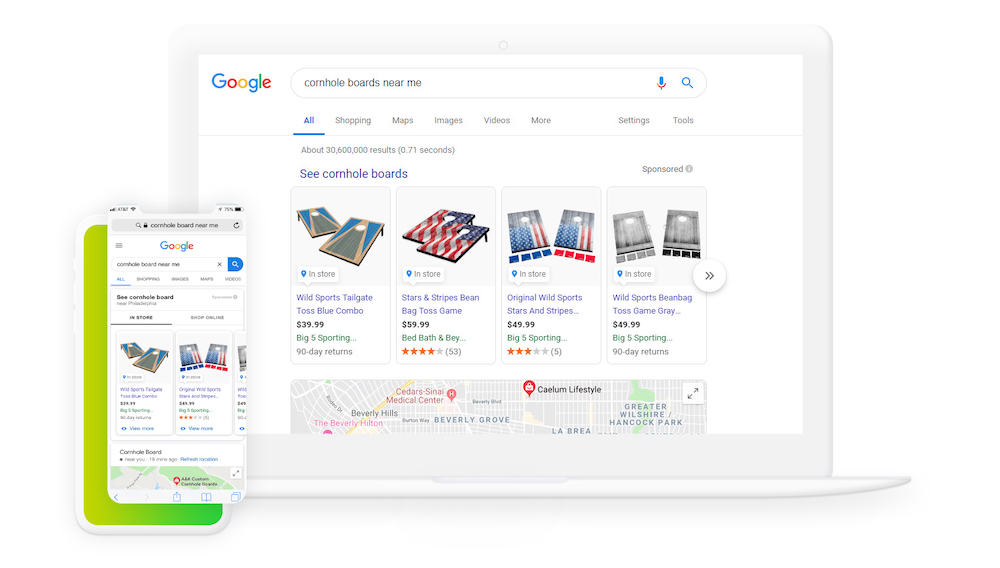This screenshot has width=1000, height=568.
Task: Click the reload icon in the phone address bar
Action: [x=236, y=225]
